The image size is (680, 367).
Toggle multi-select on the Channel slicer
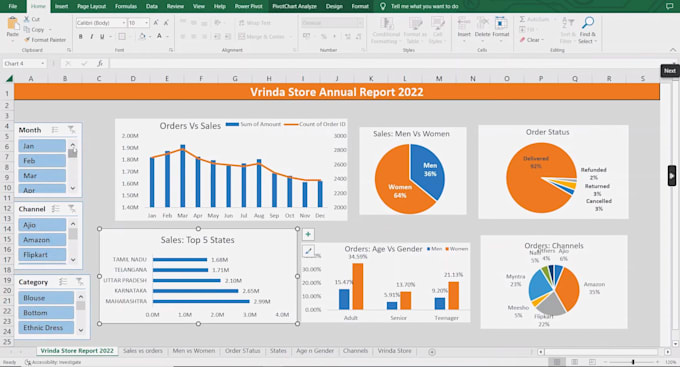point(56,209)
